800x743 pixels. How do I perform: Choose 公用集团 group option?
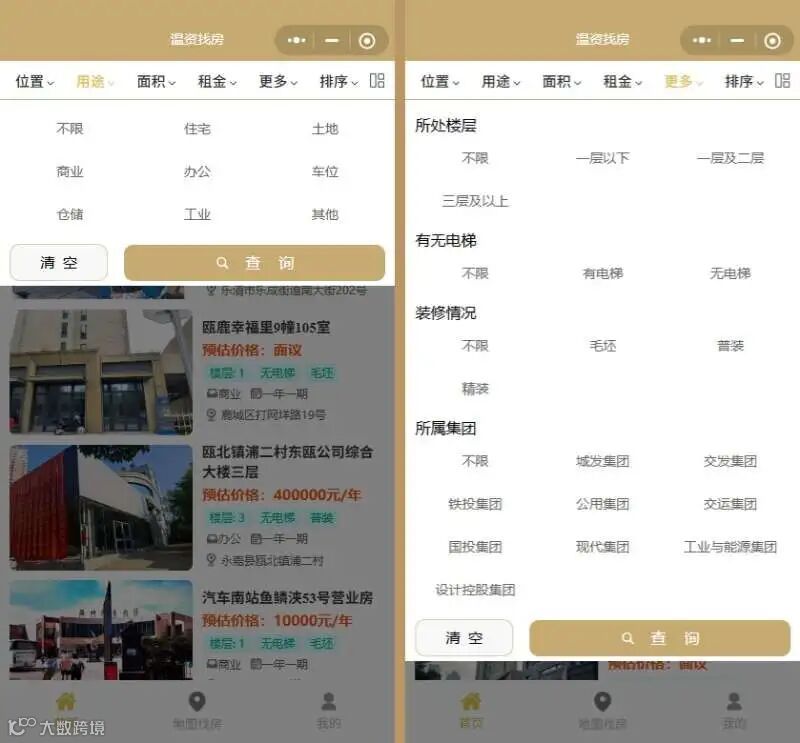(603, 504)
